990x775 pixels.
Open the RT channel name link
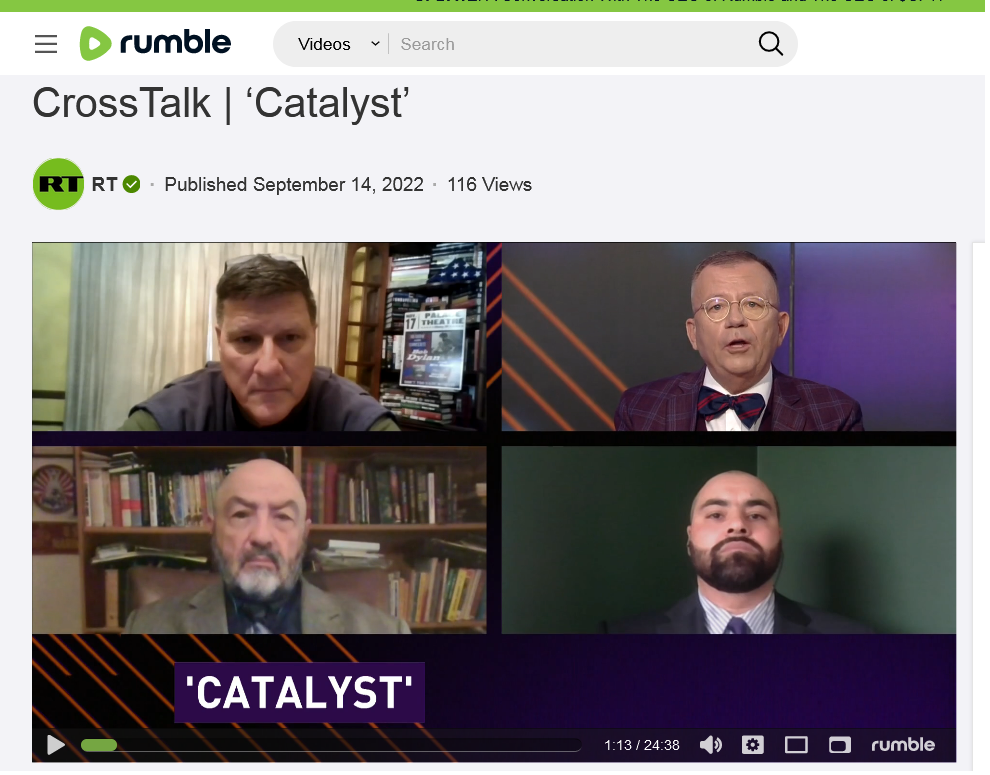105,185
